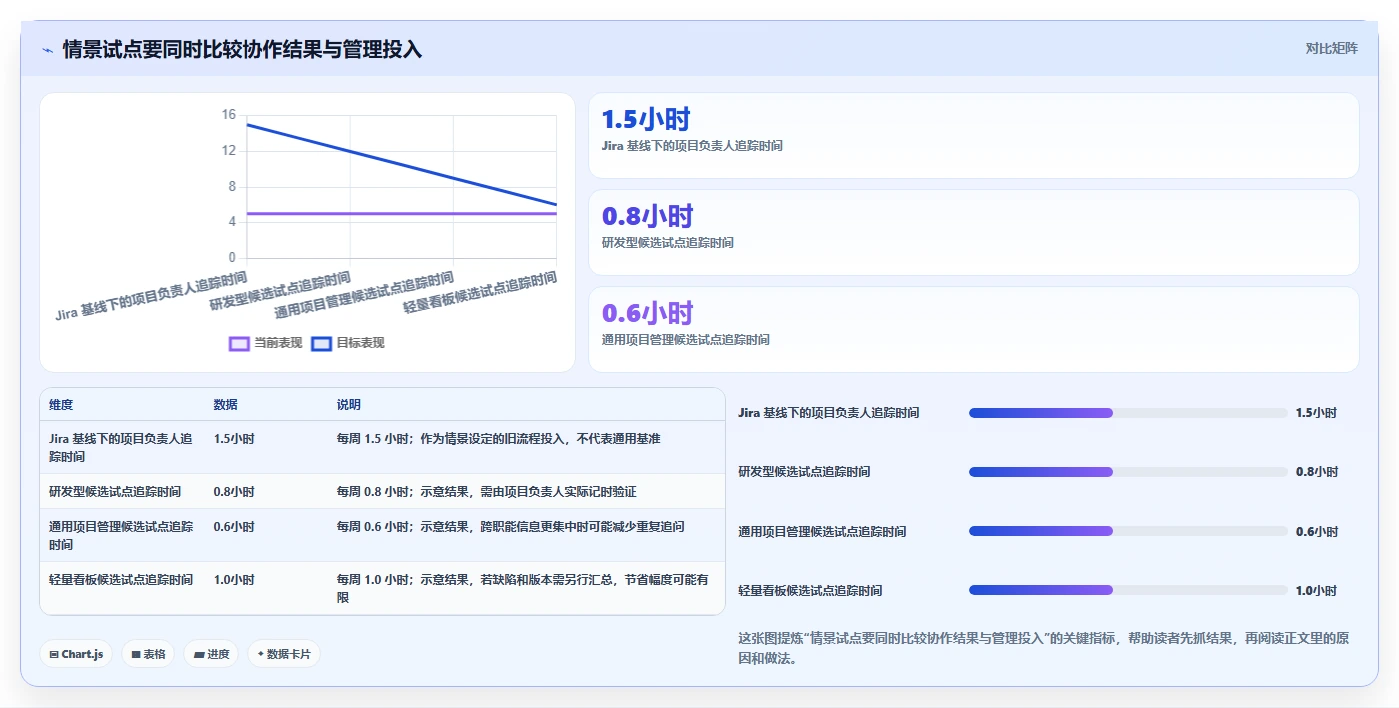Click the 数据 column header

[x=225, y=405]
